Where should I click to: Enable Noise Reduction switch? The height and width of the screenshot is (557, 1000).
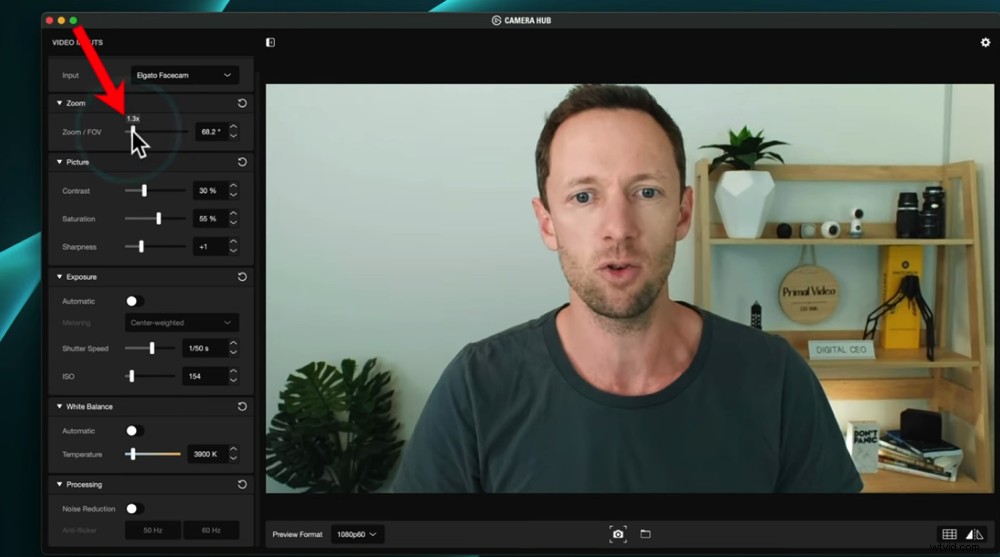pyautogui.click(x=134, y=509)
